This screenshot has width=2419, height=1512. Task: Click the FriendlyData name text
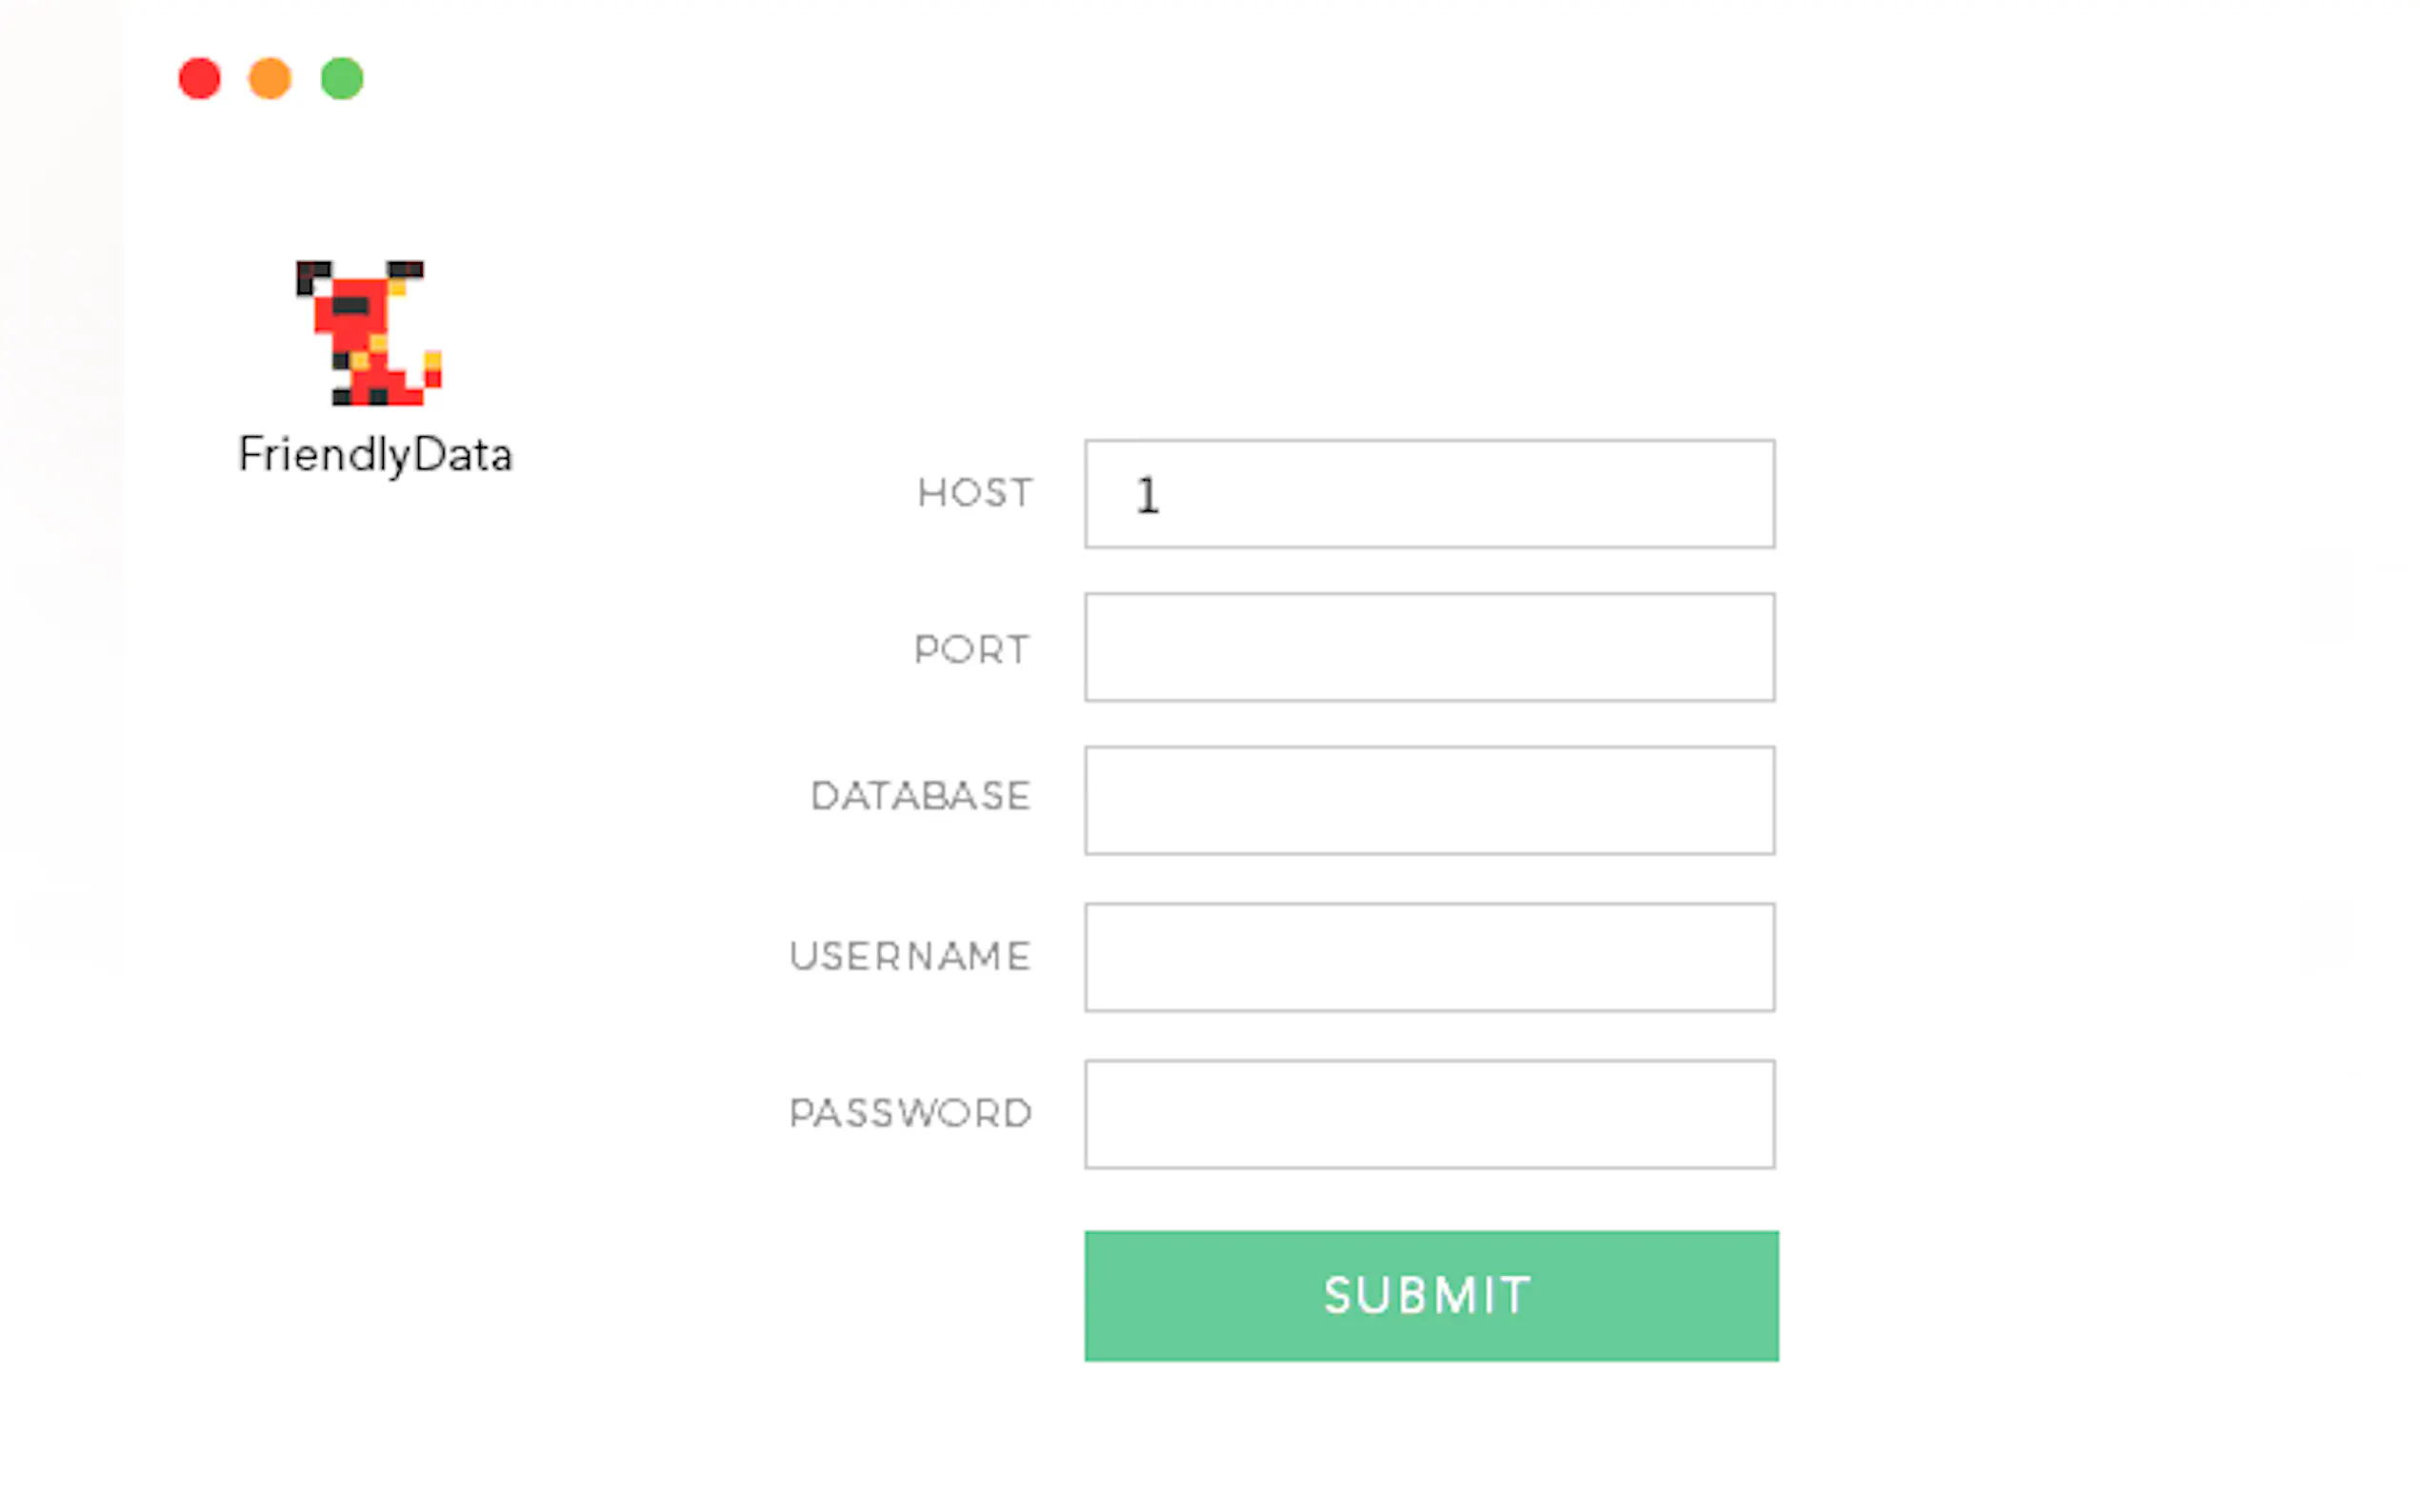click(375, 455)
